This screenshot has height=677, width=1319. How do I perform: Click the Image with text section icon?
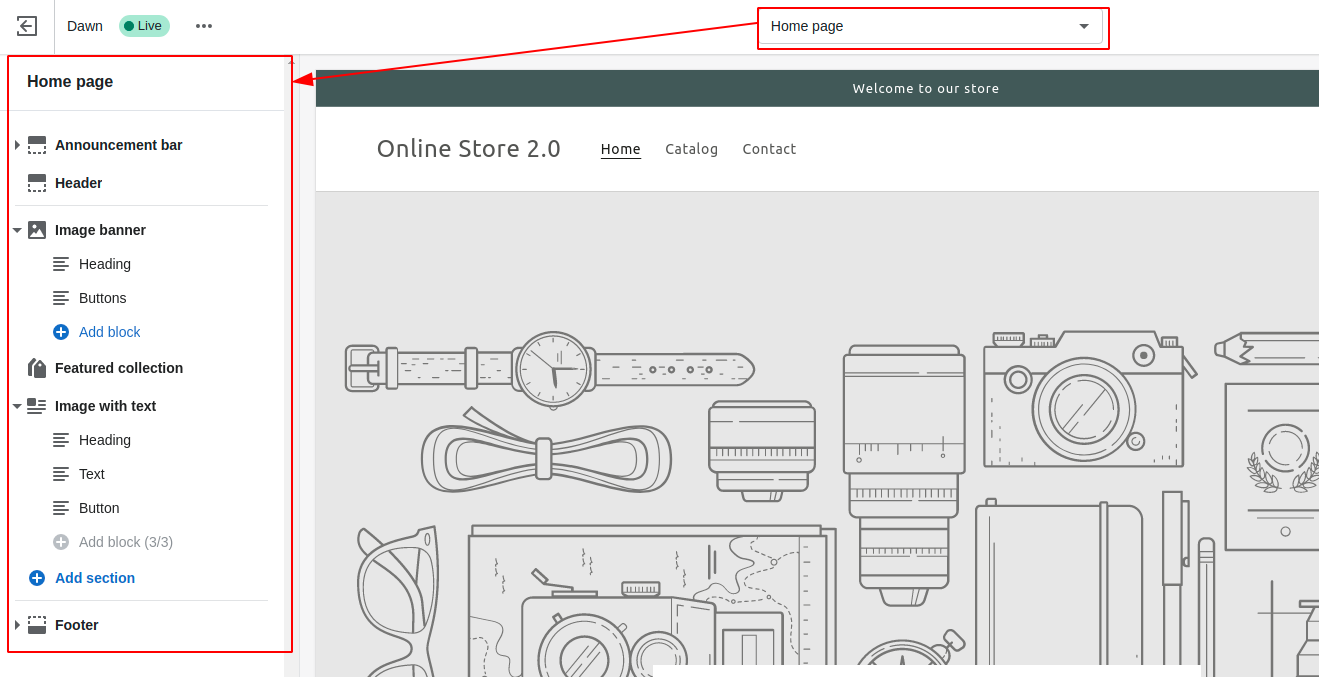click(37, 406)
